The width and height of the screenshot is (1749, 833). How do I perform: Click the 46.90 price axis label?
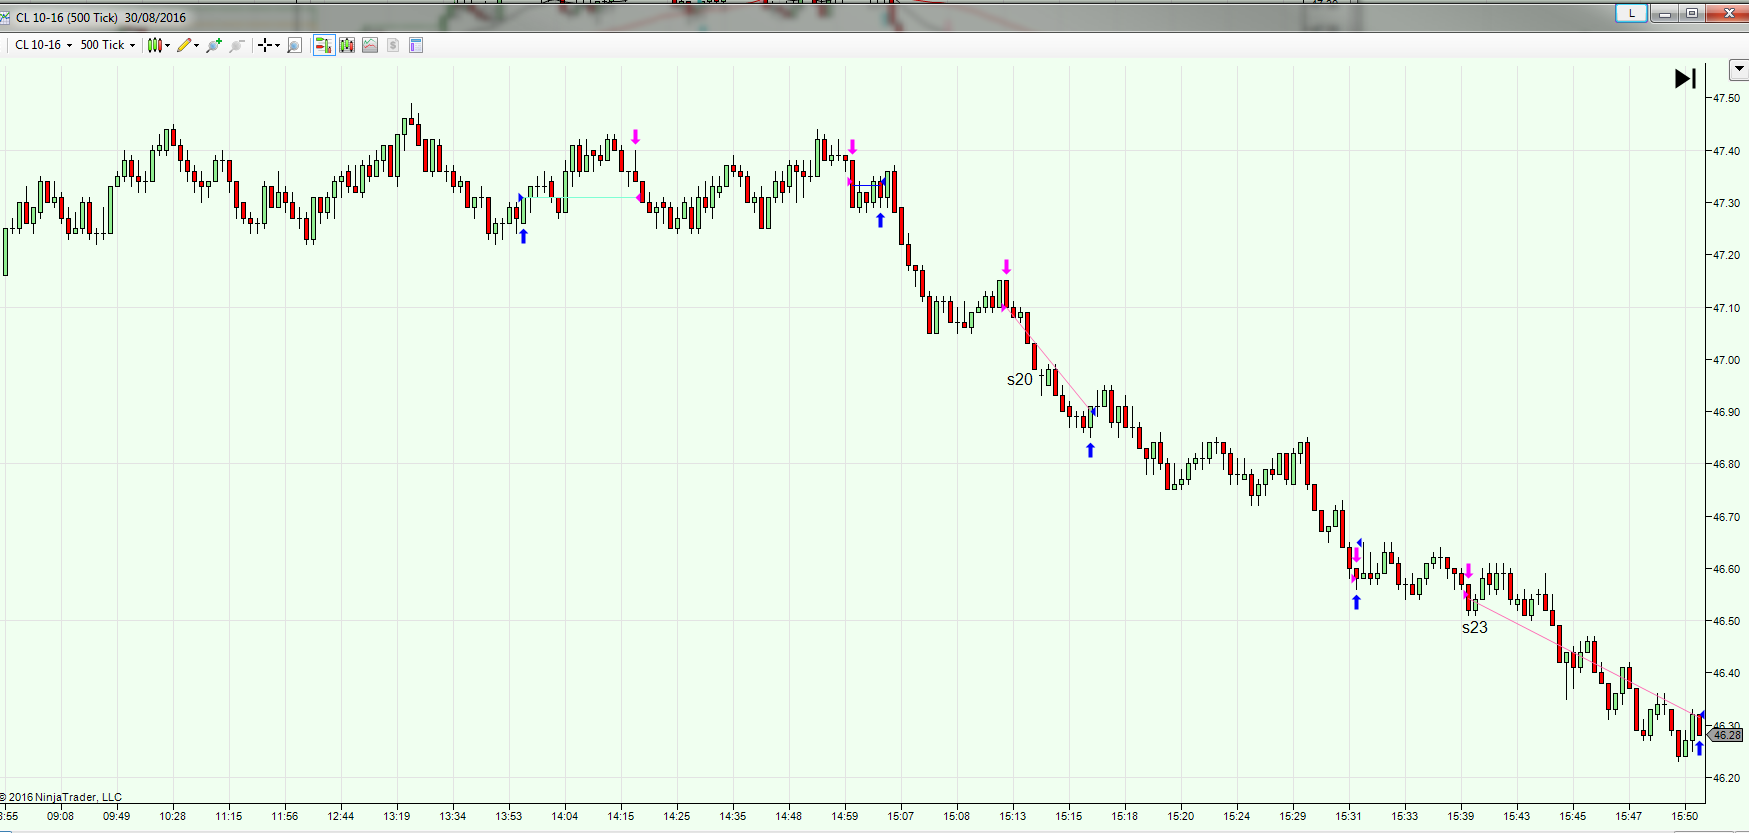tap(1726, 412)
